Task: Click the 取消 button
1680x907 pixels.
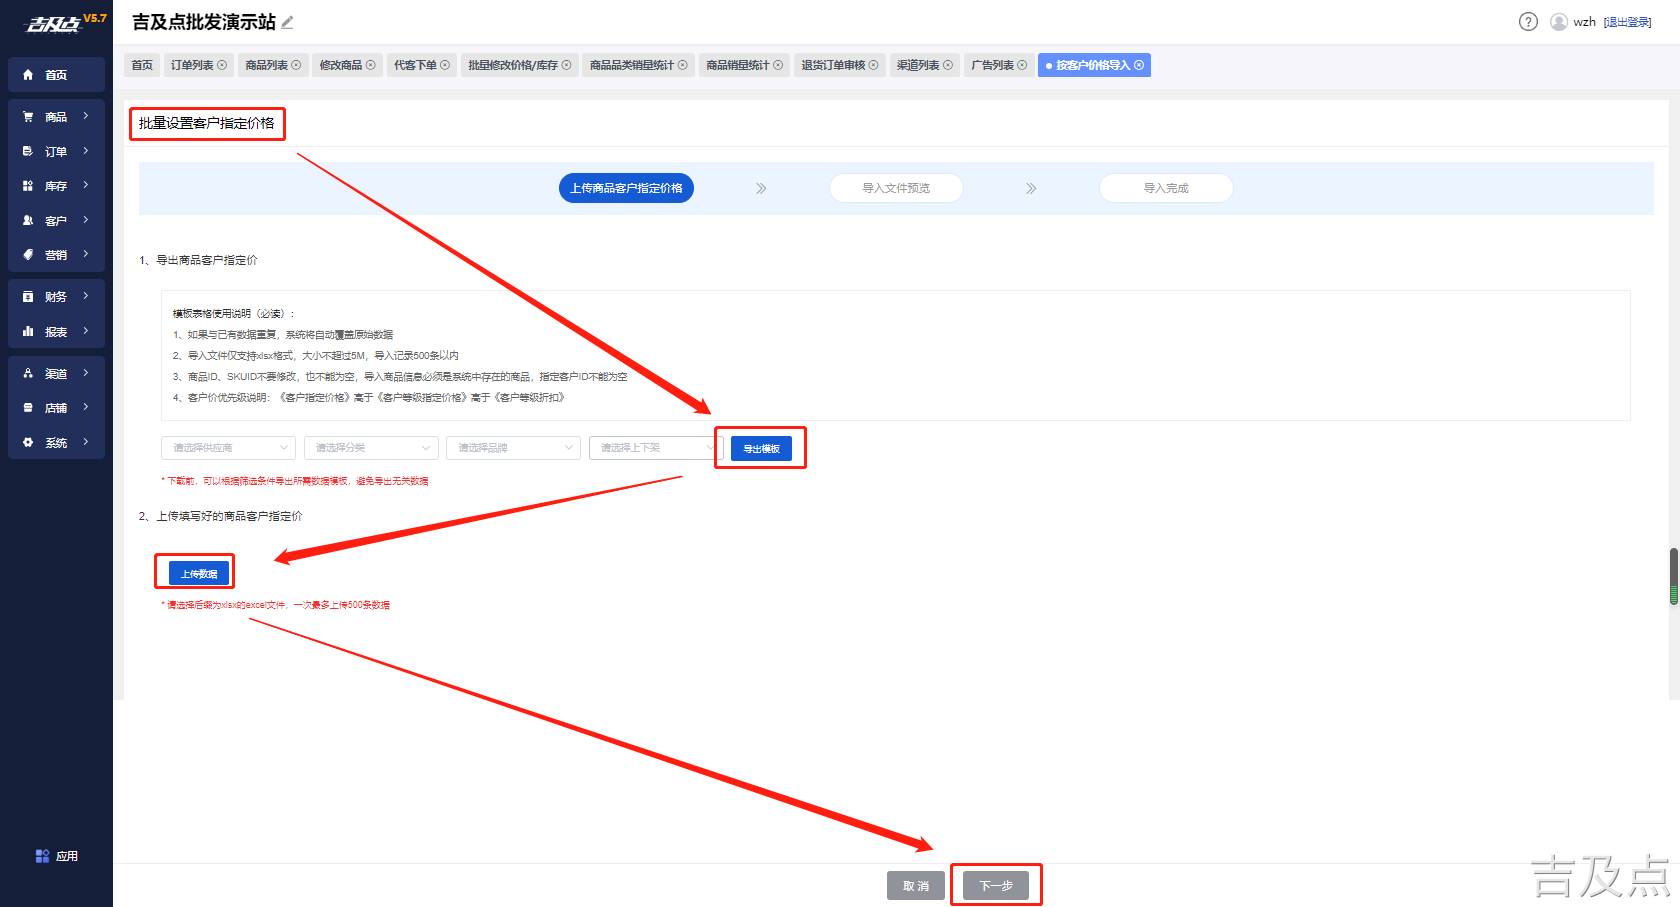Action: (x=915, y=886)
